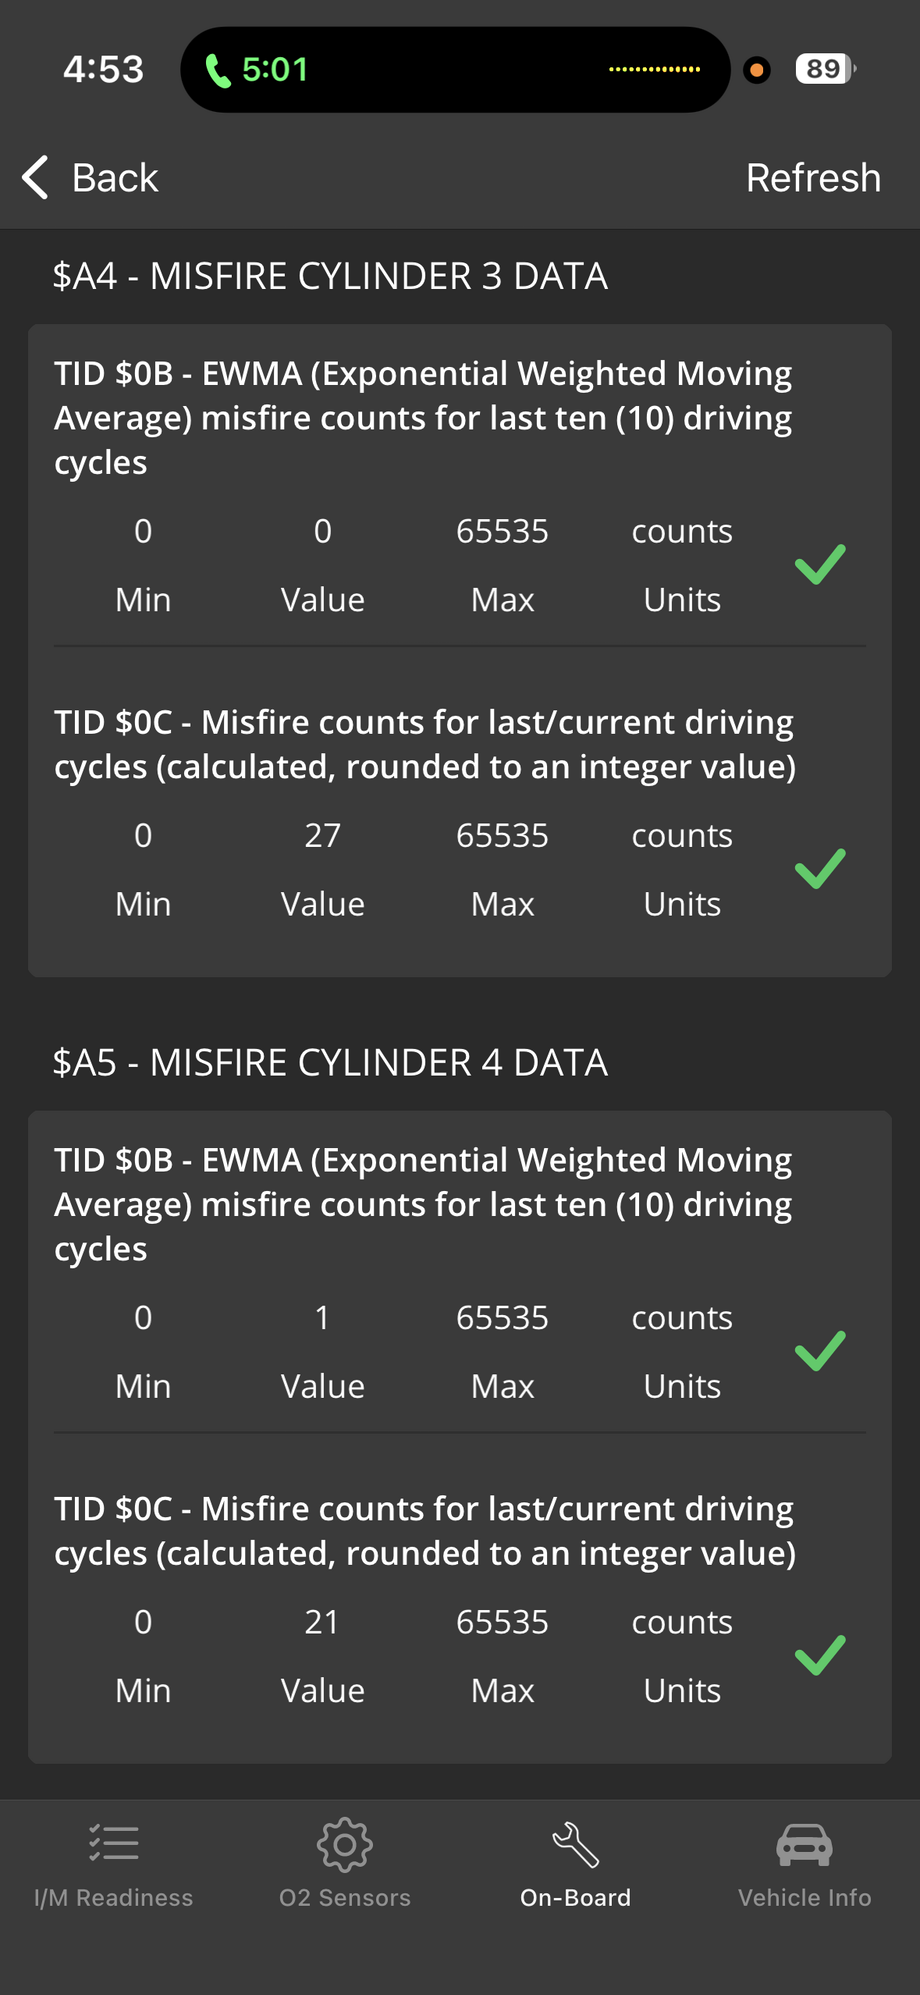Tap green checkmark for Cylinder 4 TID $0C

tap(820, 1656)
